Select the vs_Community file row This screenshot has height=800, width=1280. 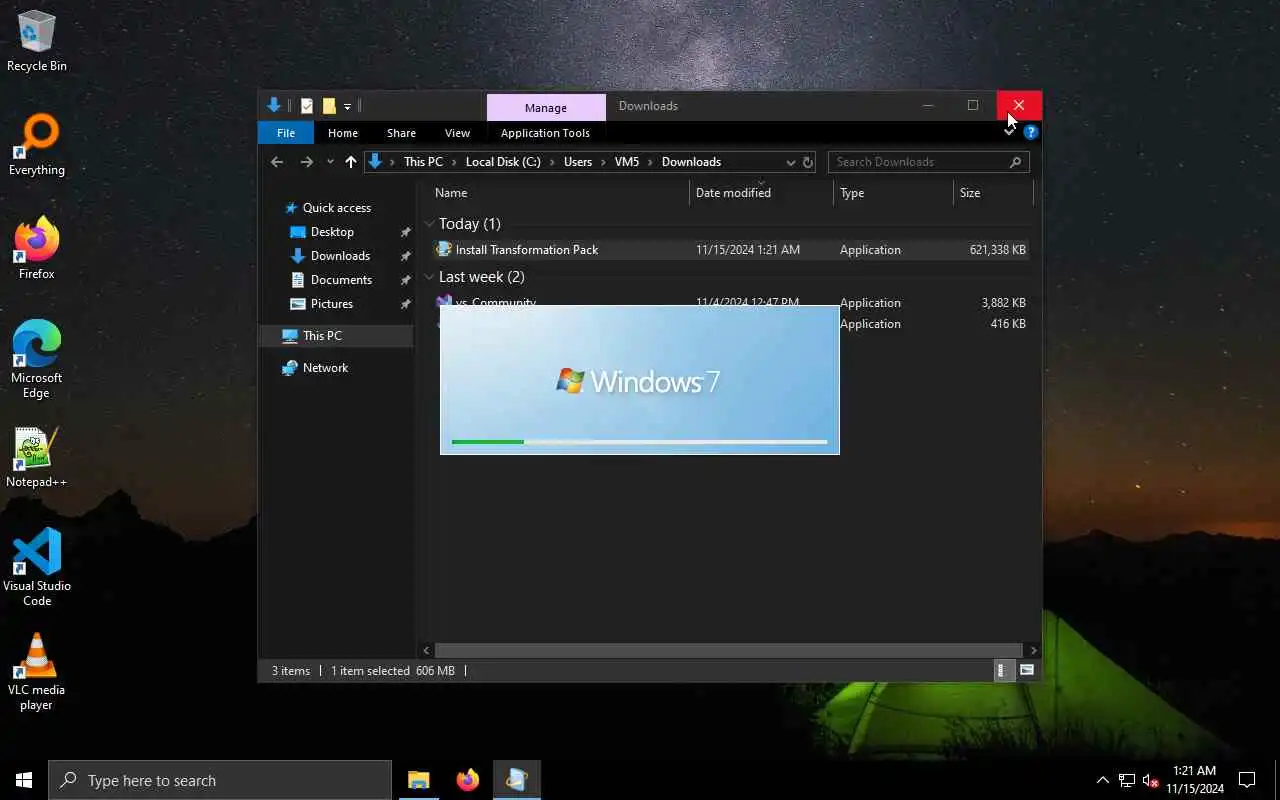coord(729,302)
